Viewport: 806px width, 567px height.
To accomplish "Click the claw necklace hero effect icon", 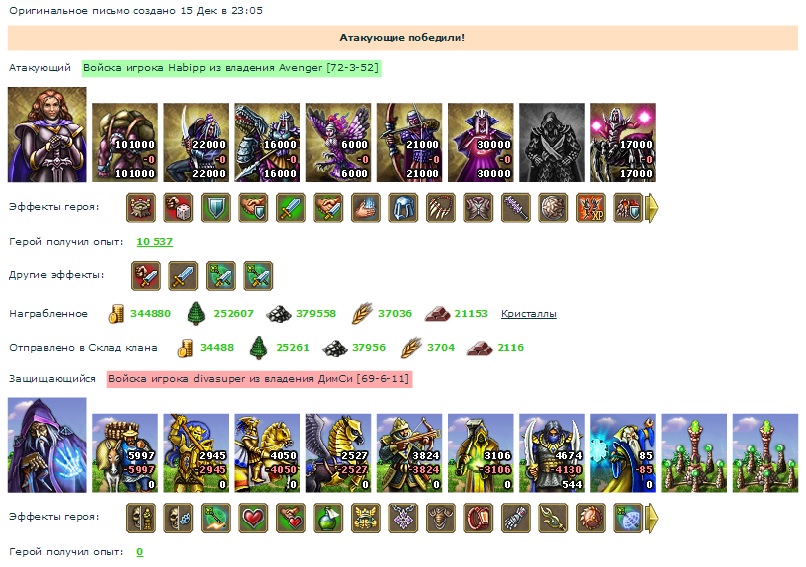I will [441, 208].
